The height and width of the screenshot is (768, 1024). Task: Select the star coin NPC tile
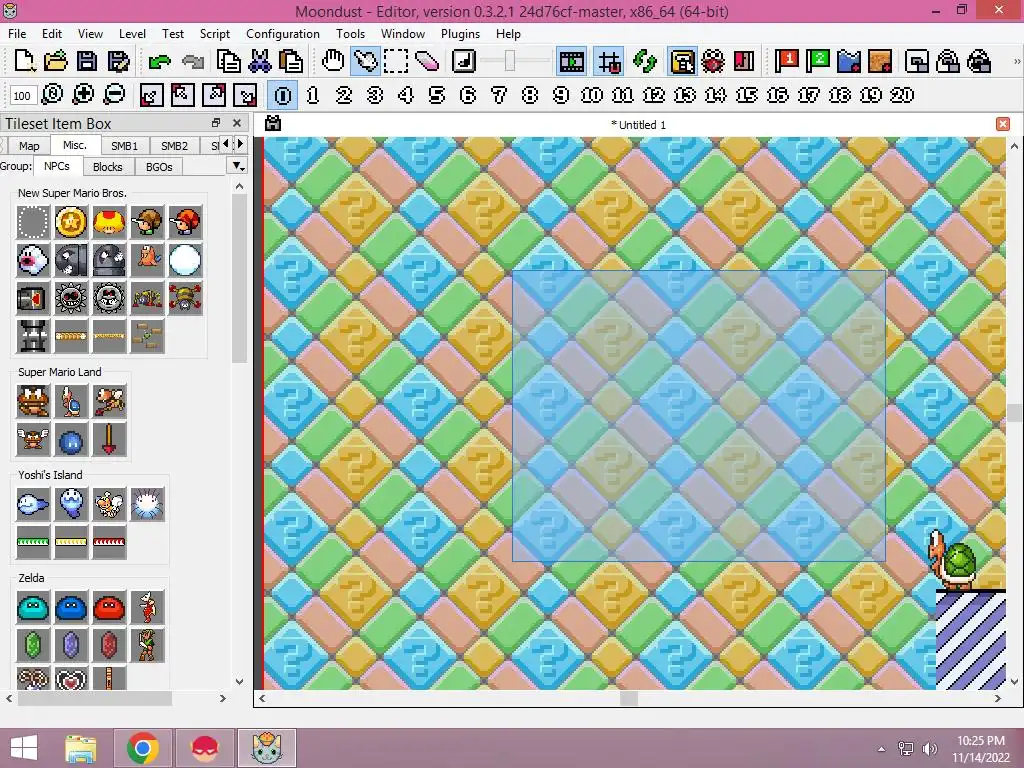[x=71, y=222]
